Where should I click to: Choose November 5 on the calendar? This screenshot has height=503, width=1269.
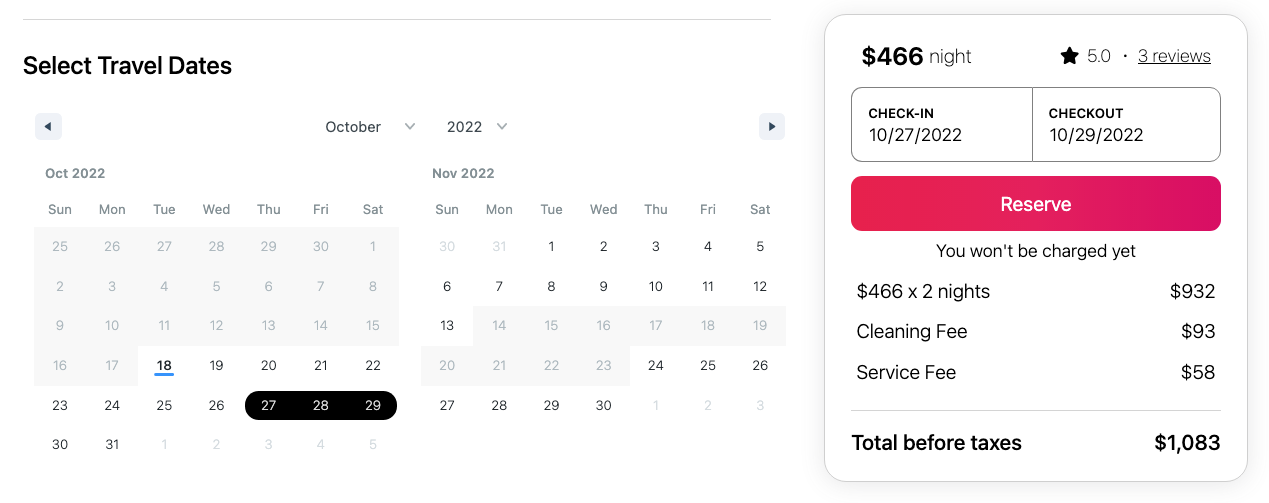coord(760,246)
